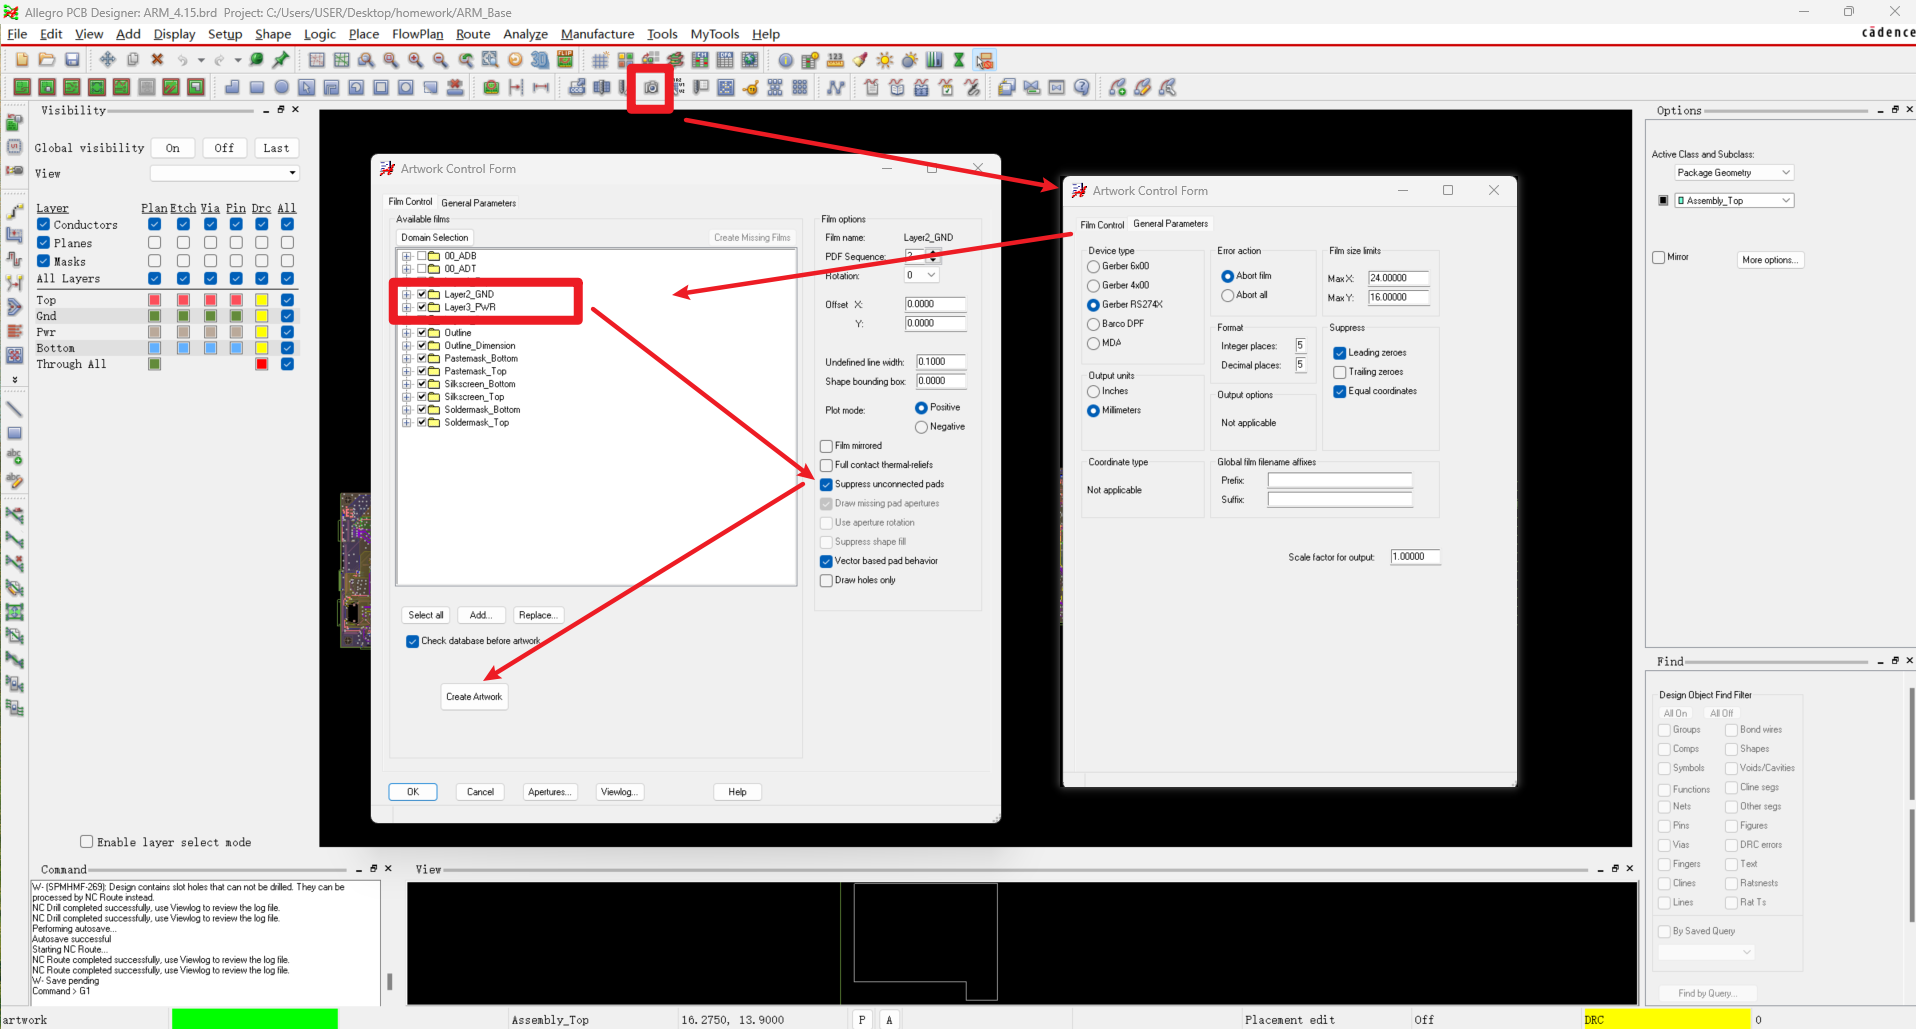The height and width of the screenshot is (1029, 1916).
Task: Expand the 00_ADB film folder
Action: (x=407, y=256)
